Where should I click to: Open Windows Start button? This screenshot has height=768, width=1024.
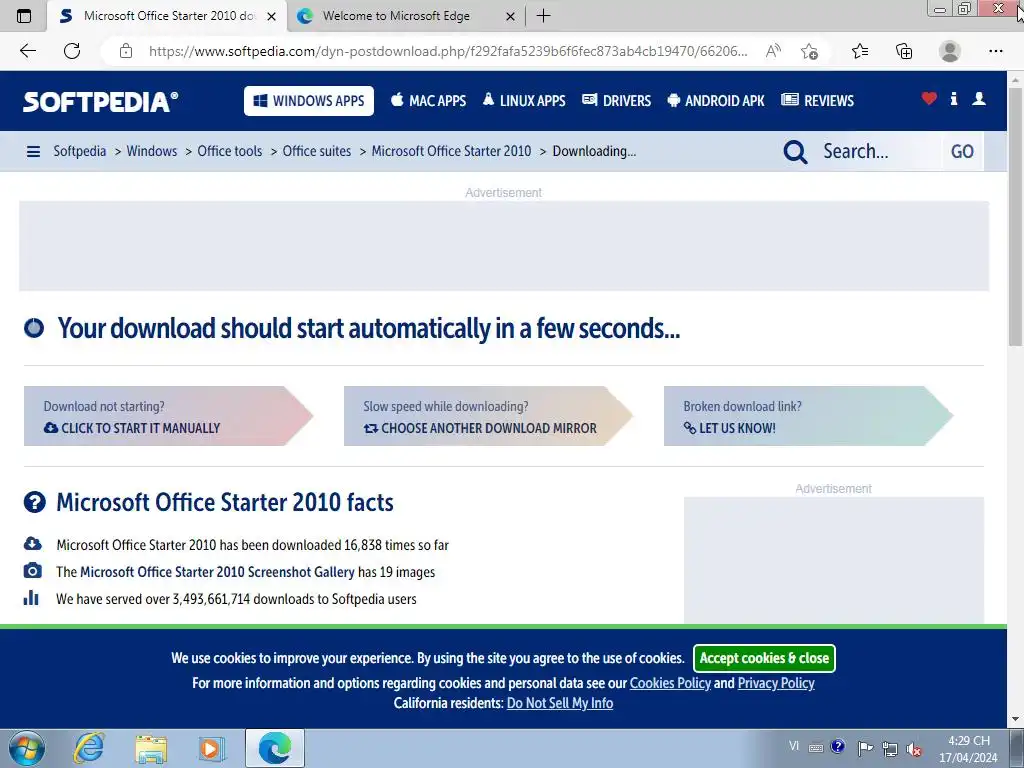coord(27,748)
